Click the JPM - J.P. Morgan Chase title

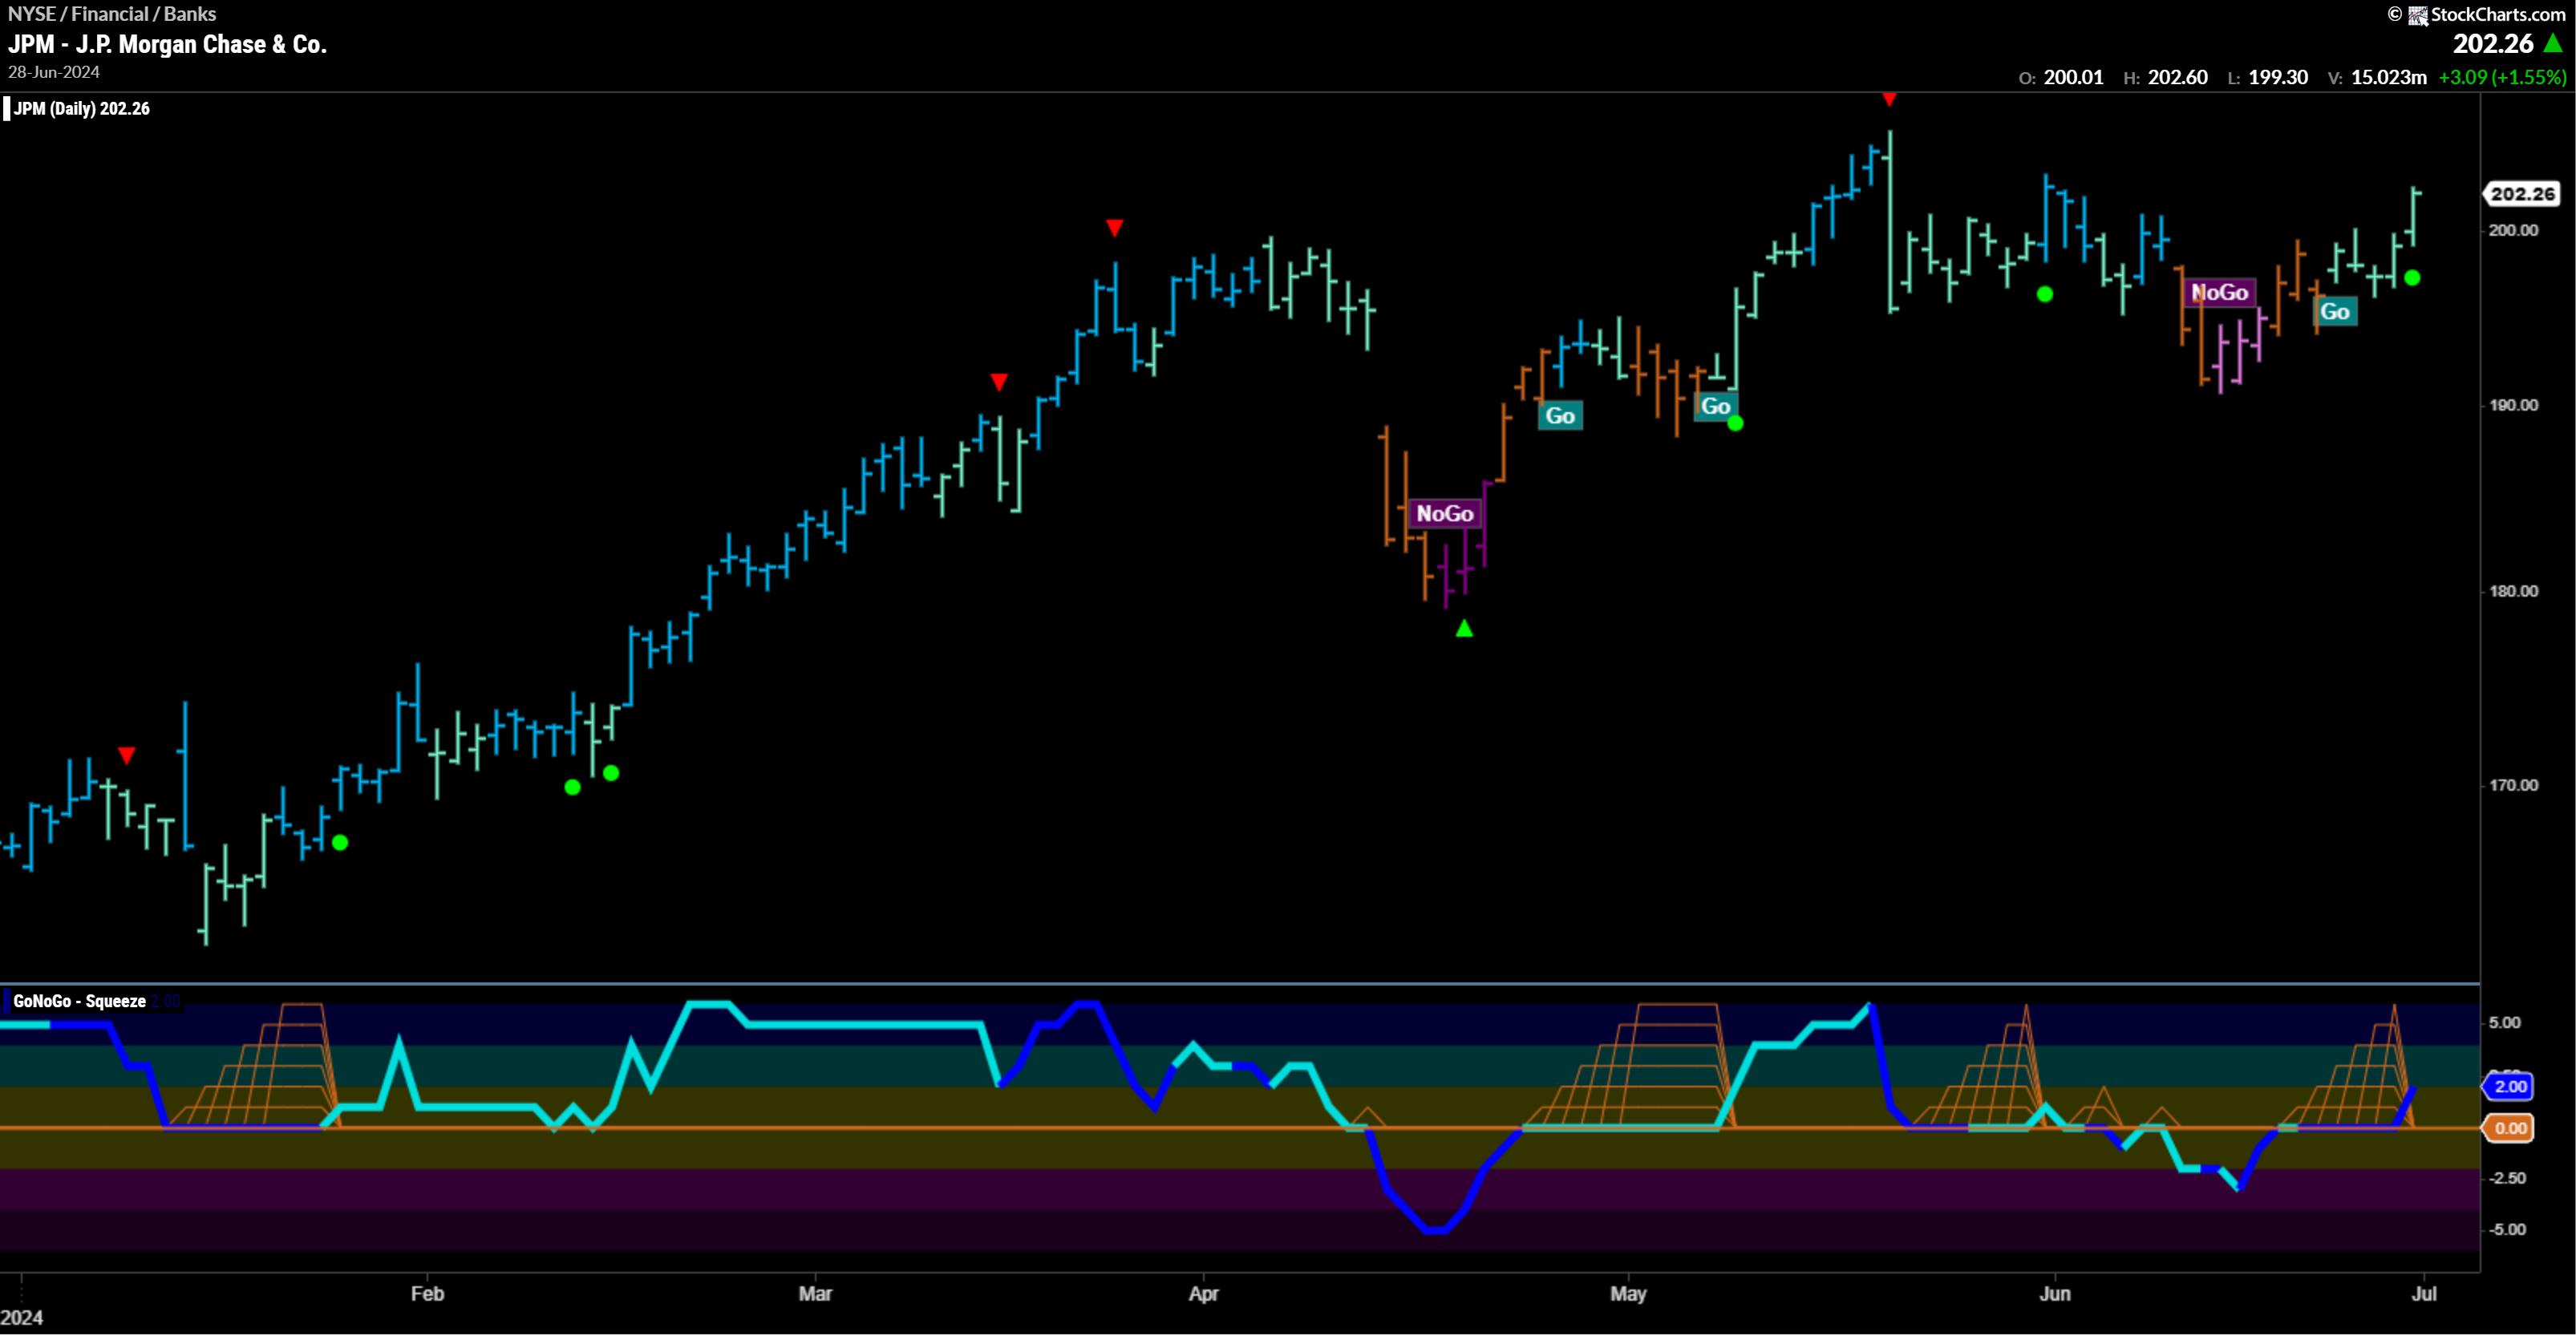(167, 44)
